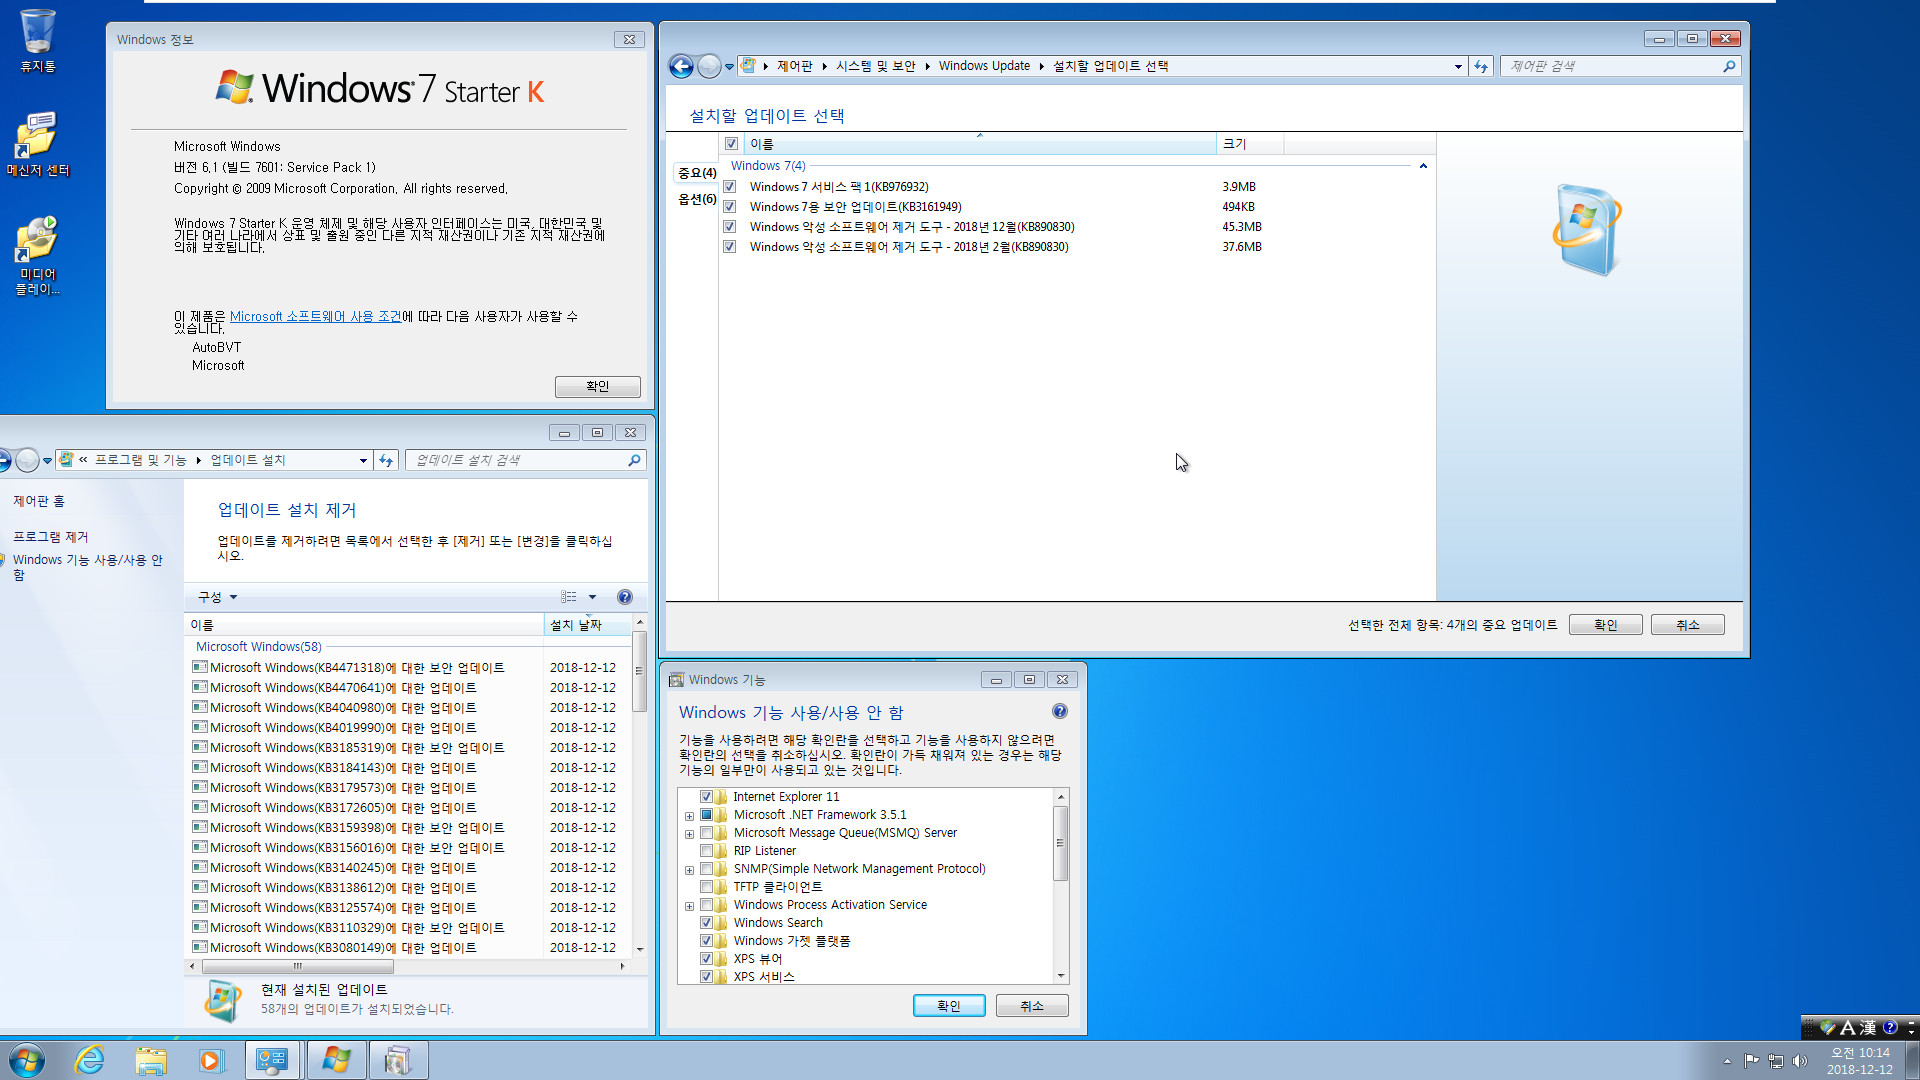Confirm selected updates in Windows Update
The image size is (1920, 1080).
click(1606, 625)
